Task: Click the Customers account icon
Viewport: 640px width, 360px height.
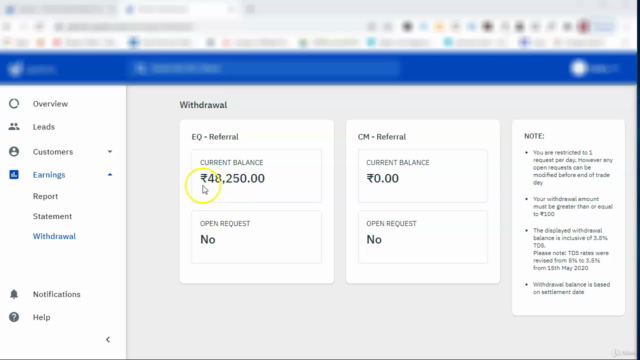Action: pyautogui.click(x=14, y=151)
